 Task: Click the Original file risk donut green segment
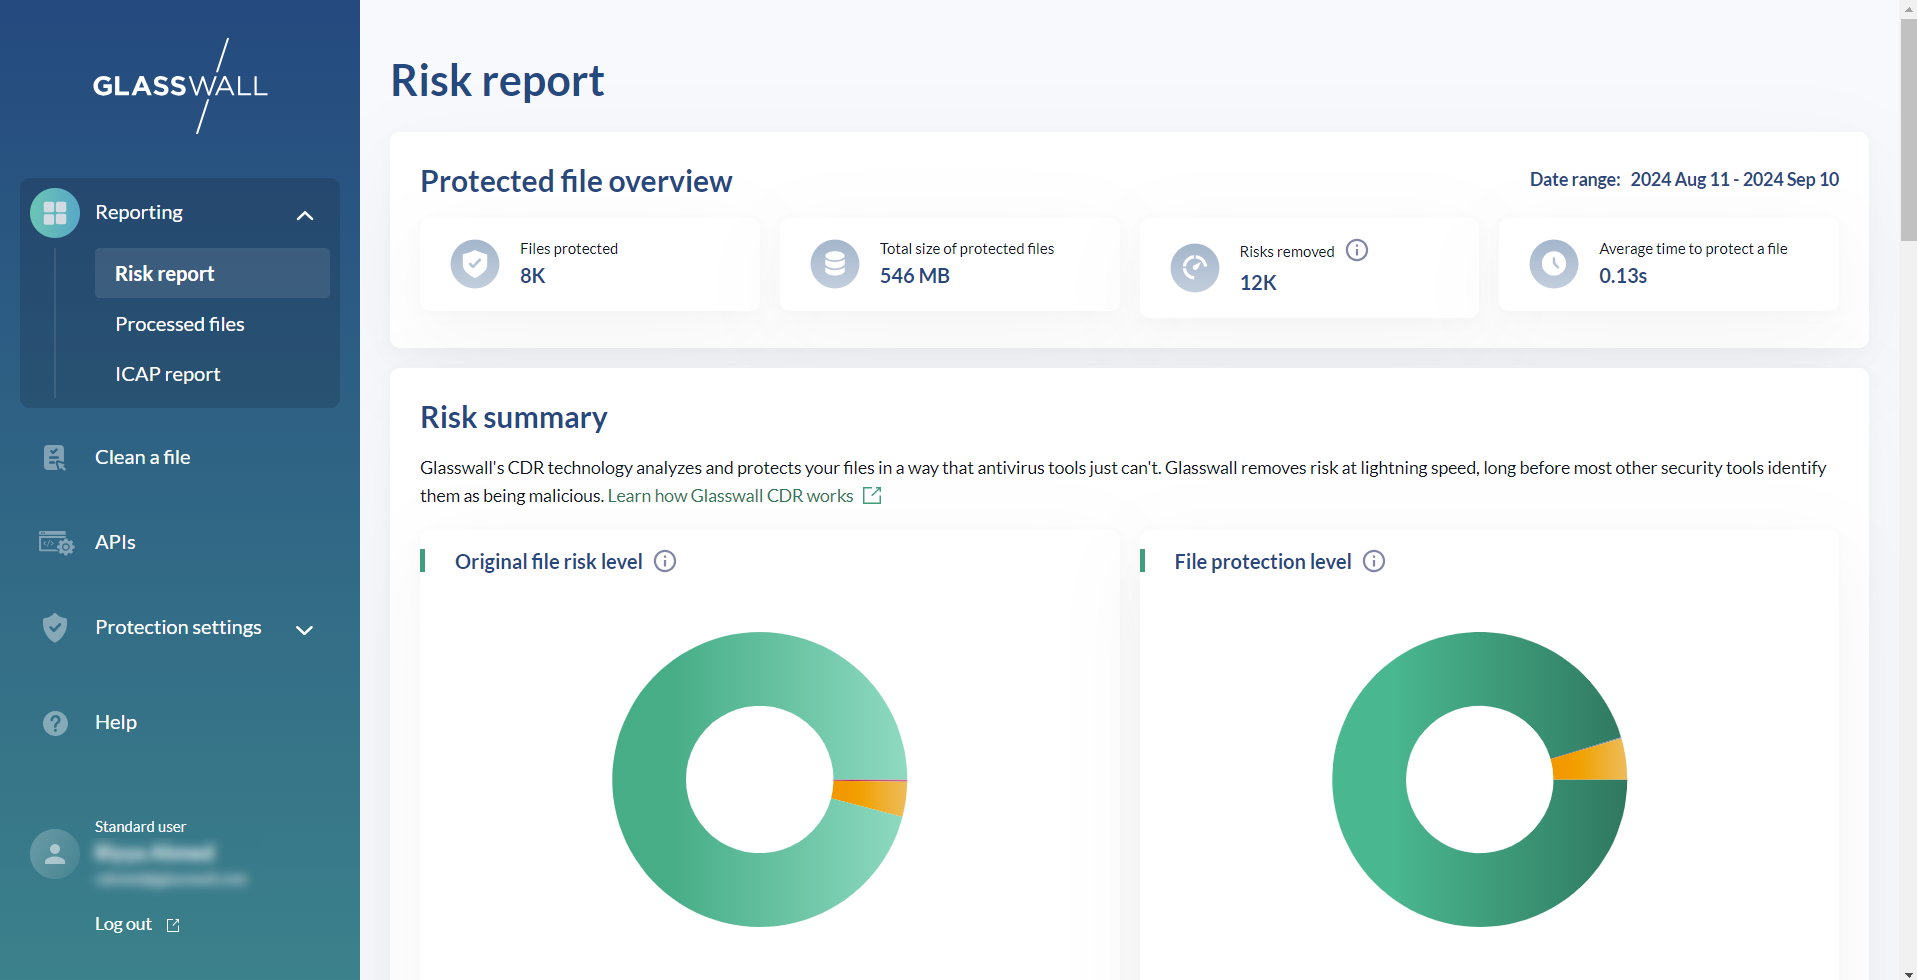pyautogui.click(x=650, y=780)
